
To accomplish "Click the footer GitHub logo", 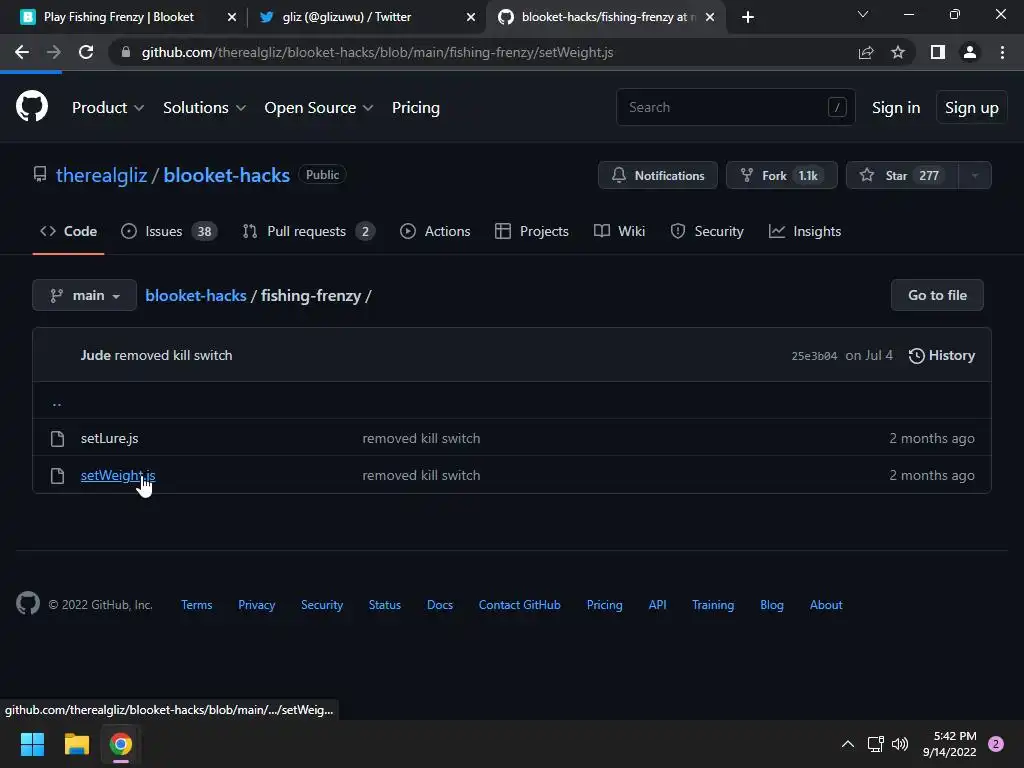I will click(28, 603).
